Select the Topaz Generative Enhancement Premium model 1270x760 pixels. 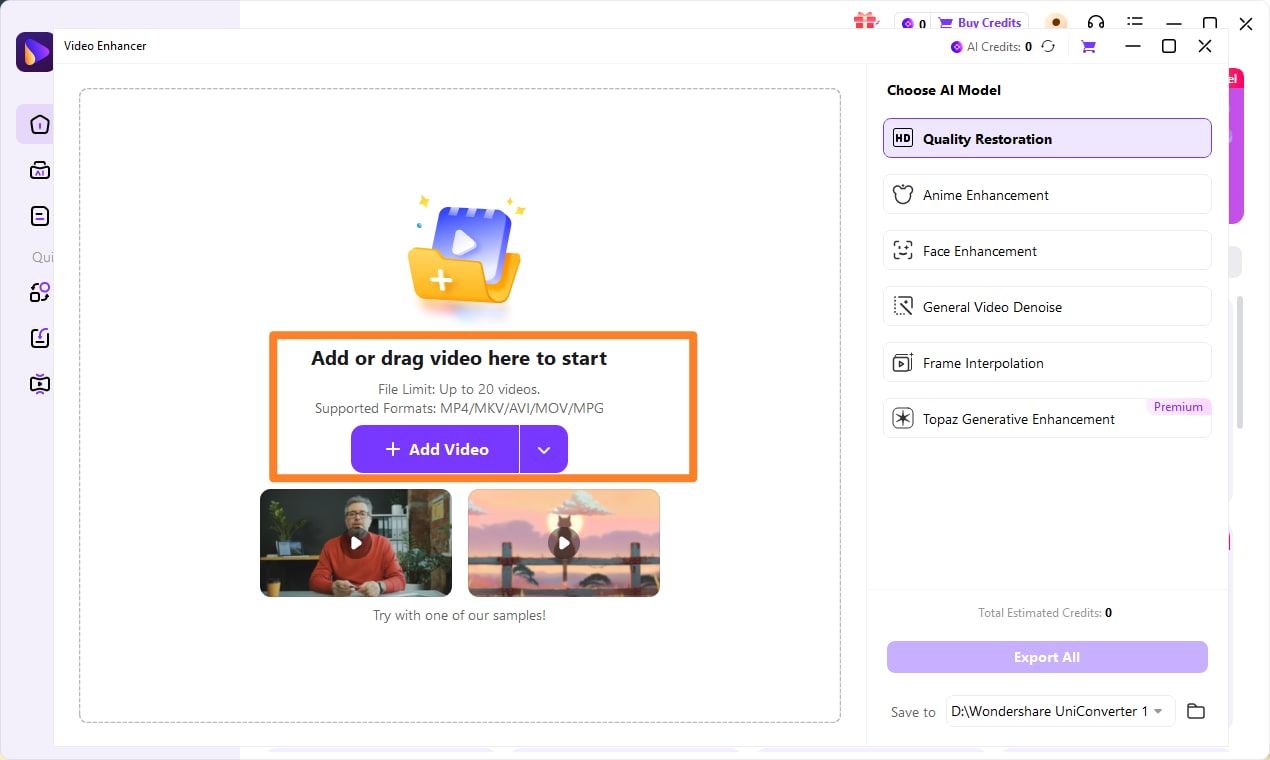[1046, 418]
